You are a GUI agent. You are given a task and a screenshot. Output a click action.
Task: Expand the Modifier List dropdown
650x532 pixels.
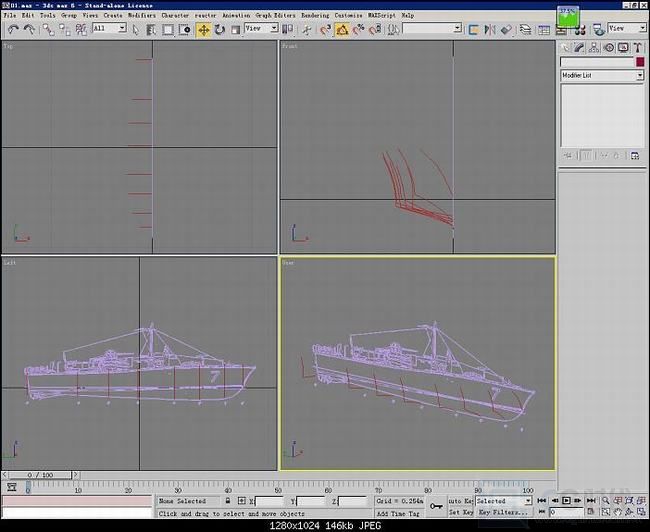602,75
